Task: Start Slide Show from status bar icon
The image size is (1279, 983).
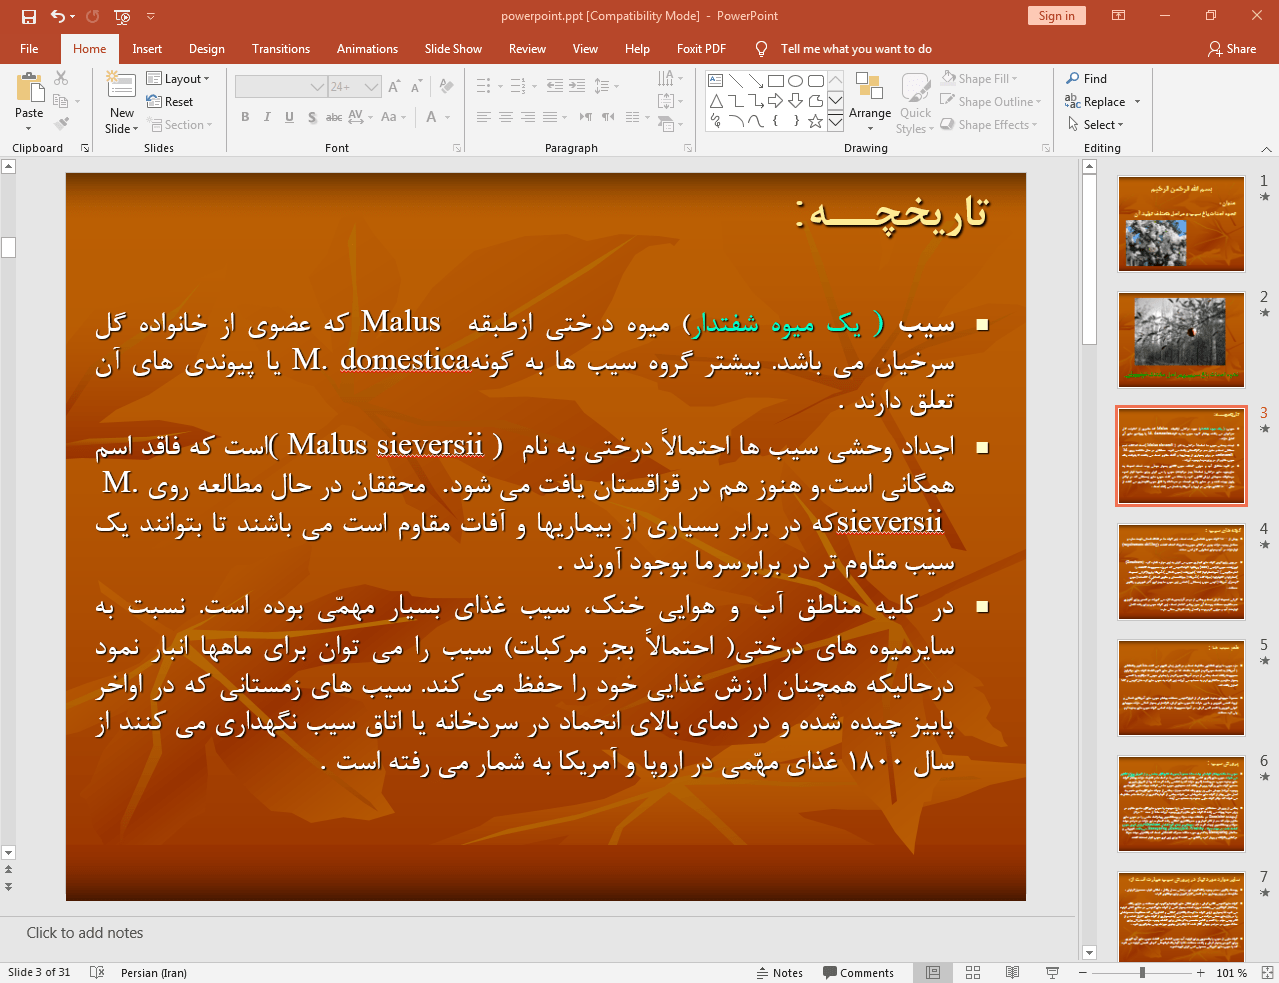Action: pos(1052,973)
